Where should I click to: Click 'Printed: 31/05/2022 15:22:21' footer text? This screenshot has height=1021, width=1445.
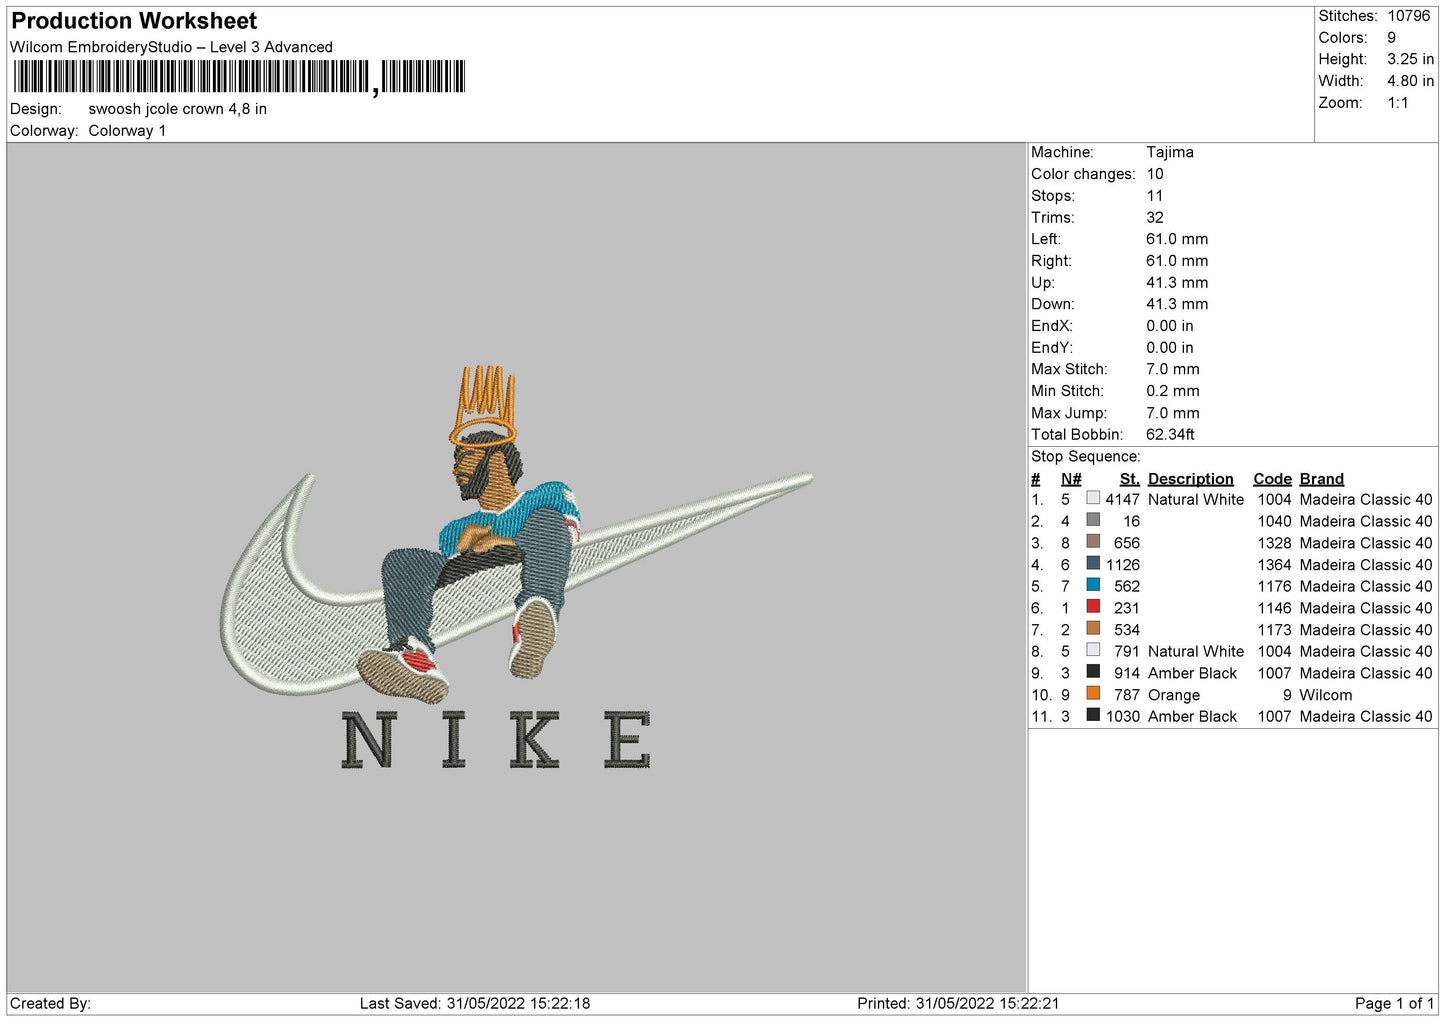tap(958, 1003)
